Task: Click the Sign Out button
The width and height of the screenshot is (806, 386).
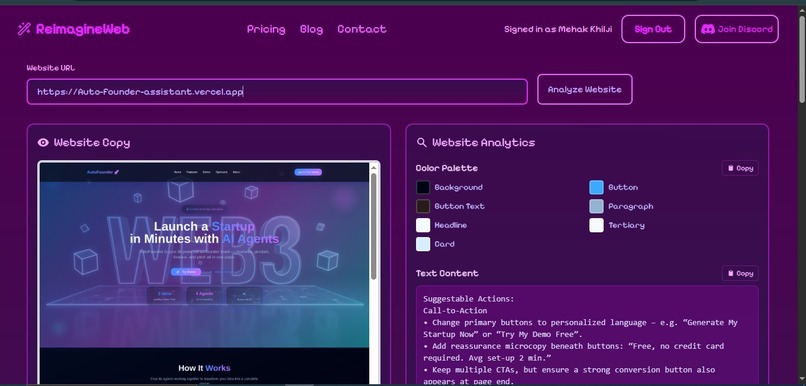Action: (653, 29)
